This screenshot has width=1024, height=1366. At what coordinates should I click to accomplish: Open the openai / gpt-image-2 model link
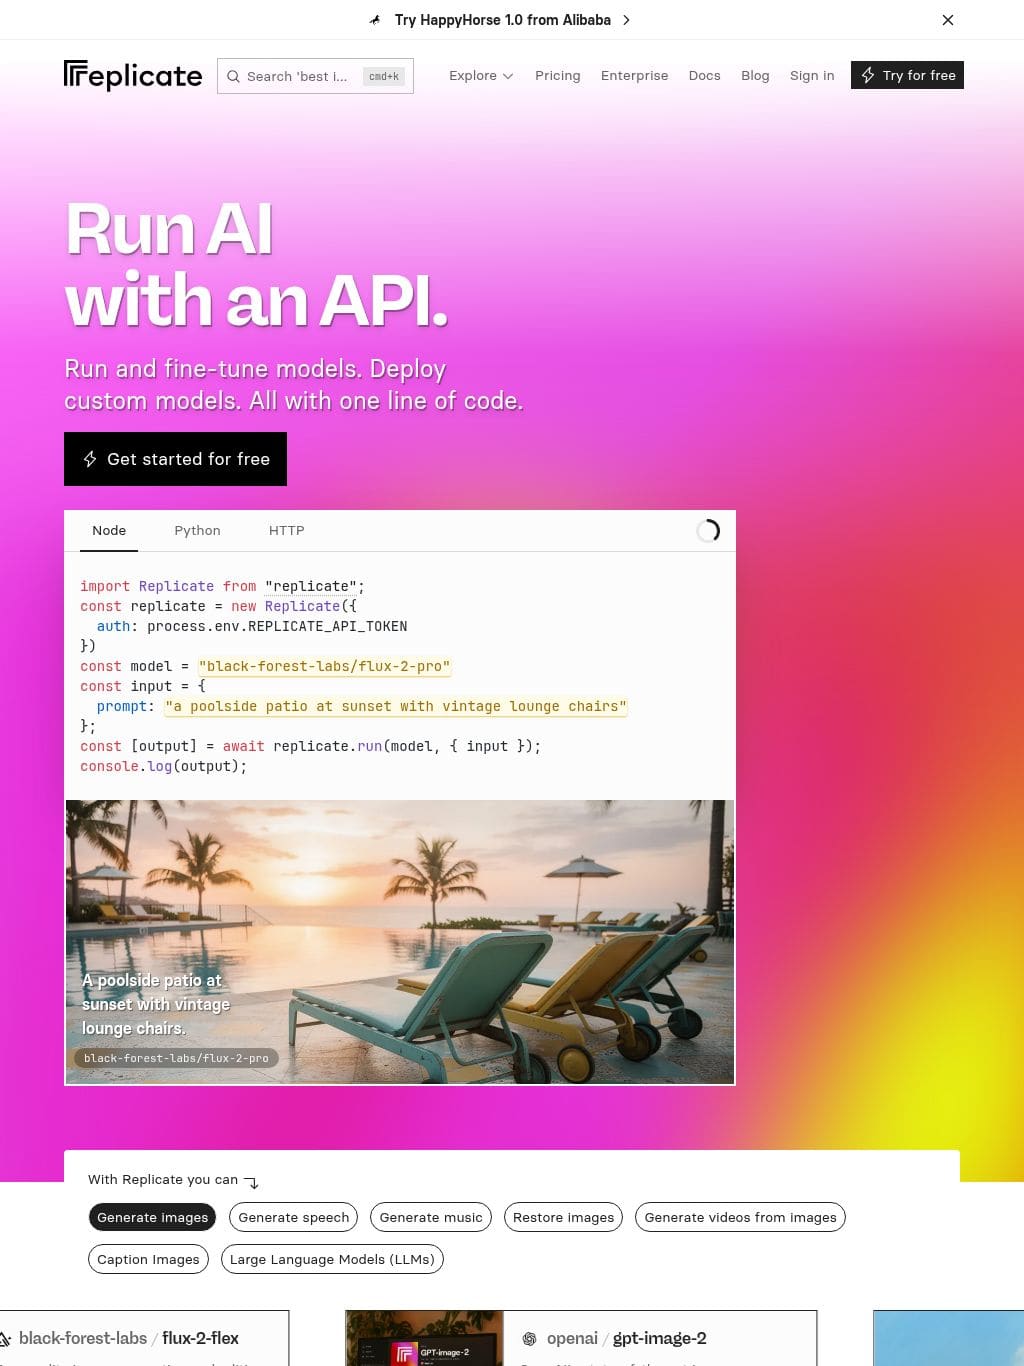627,1338
